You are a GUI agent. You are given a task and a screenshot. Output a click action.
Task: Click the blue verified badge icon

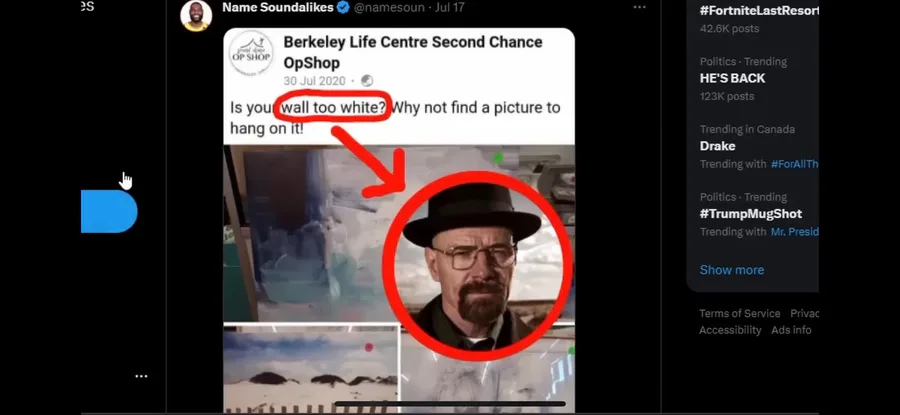[343, 7]
